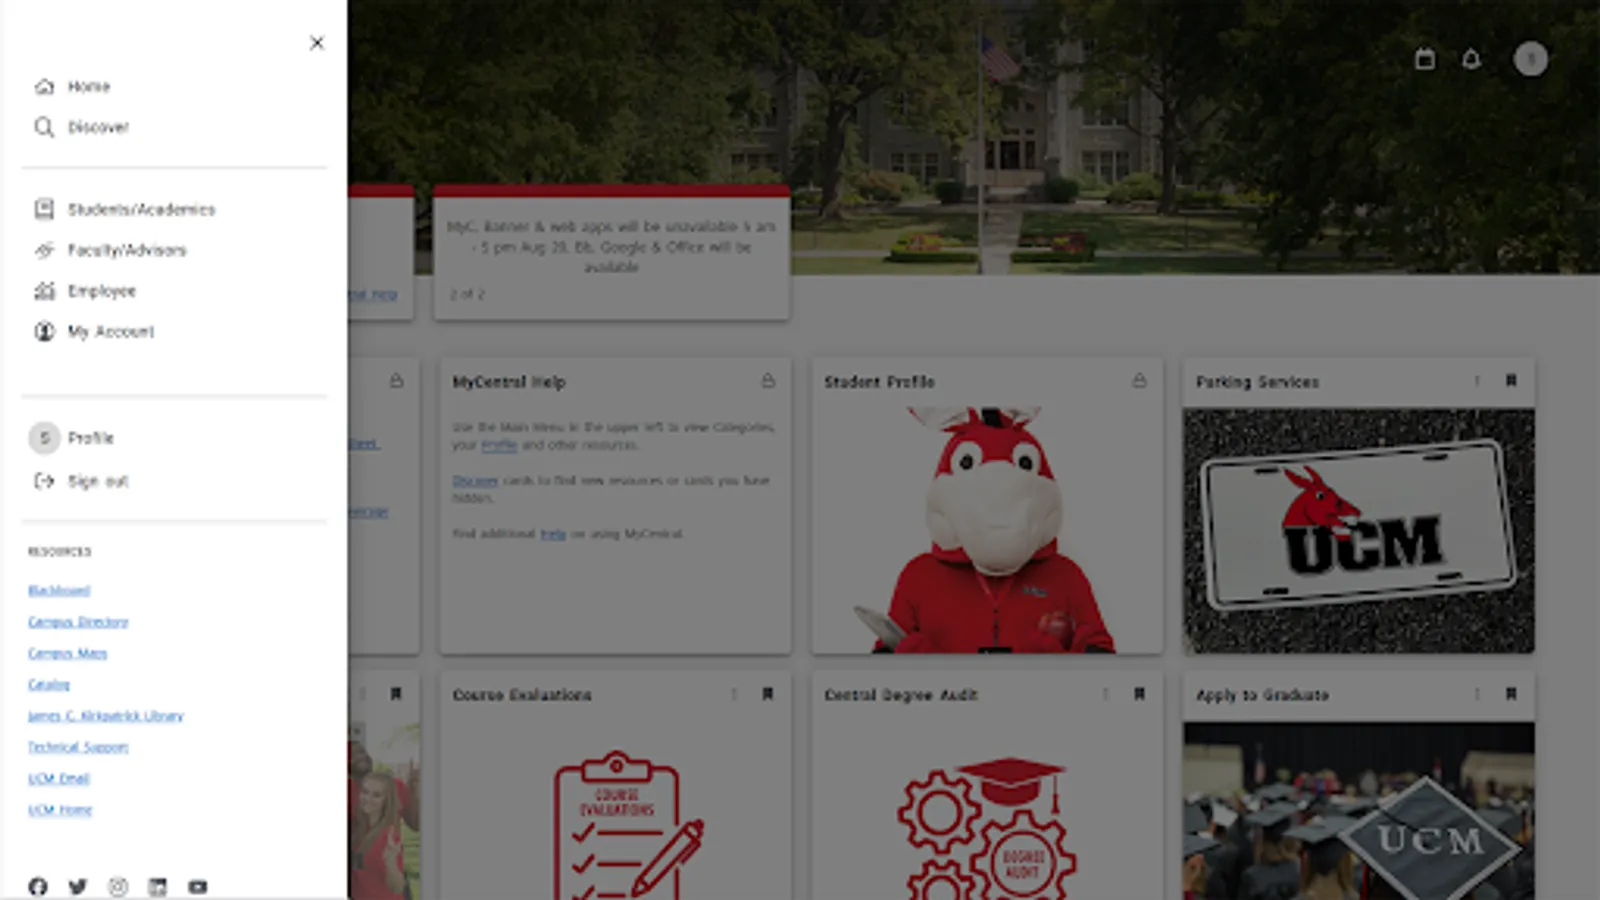Click the Course Evaluations clipboard graphic

pos(628,825)
